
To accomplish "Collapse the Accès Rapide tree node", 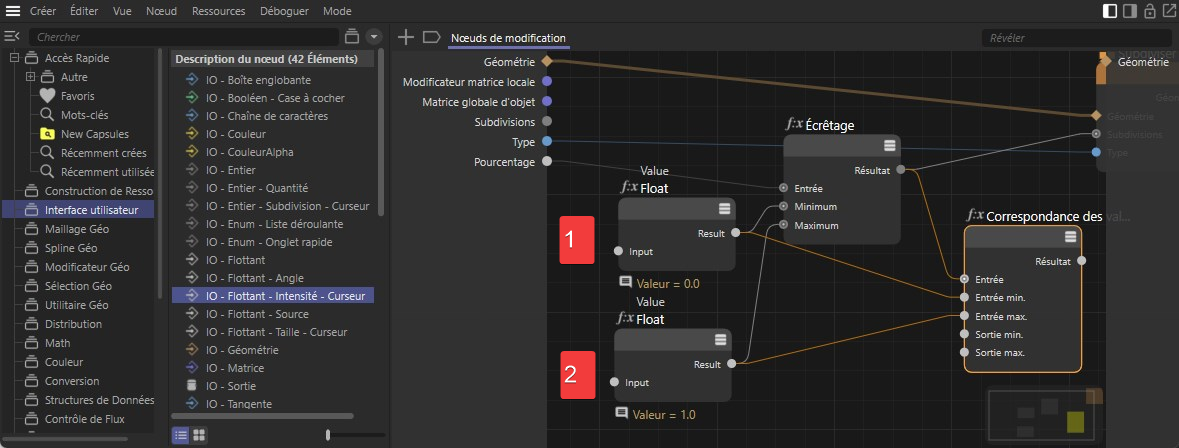I will click(x=13, y=58).
